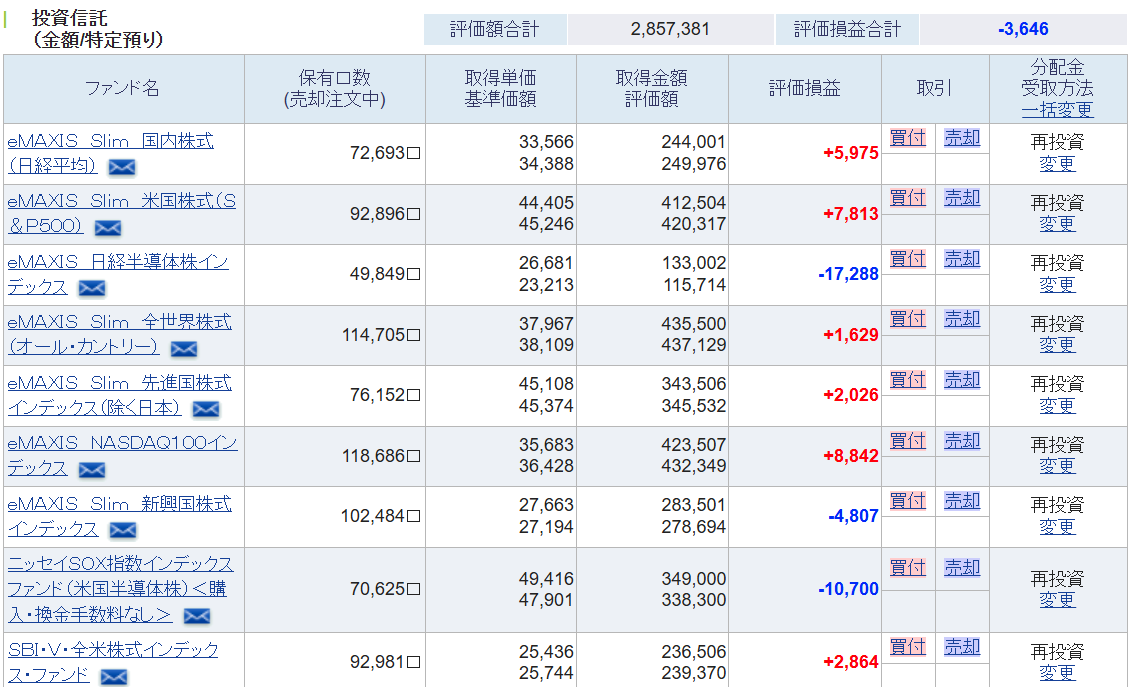Click 買付 for eMAXIS 日経半導体株インデックス
1133x687 pixels.
(x=908, y=259)
